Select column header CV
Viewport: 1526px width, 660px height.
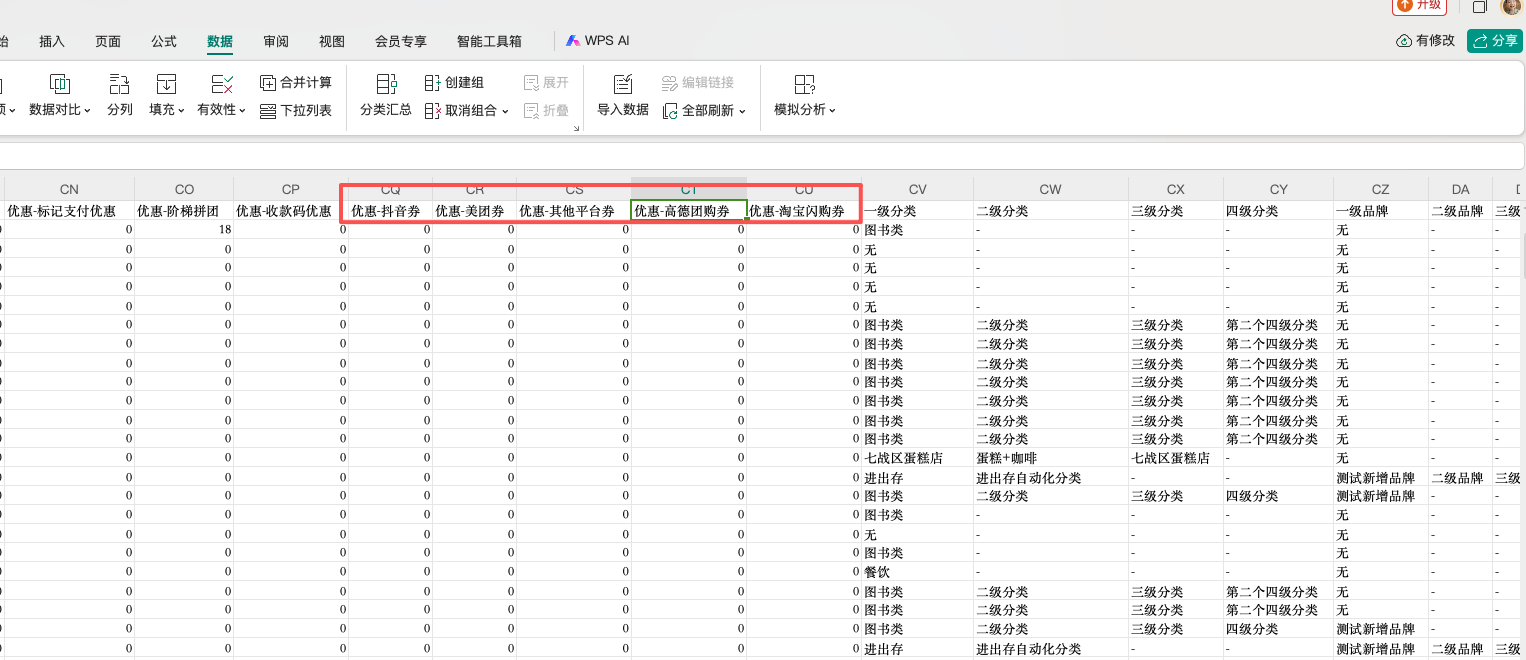point(917,189)
